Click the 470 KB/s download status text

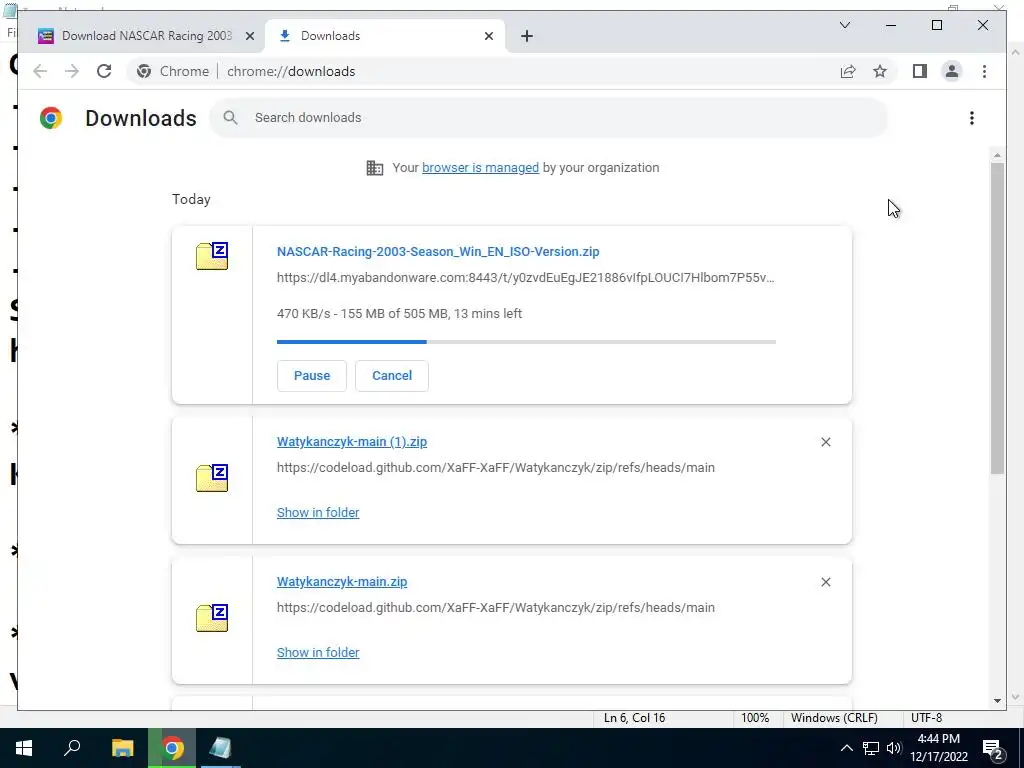click(x=399, y=313)
